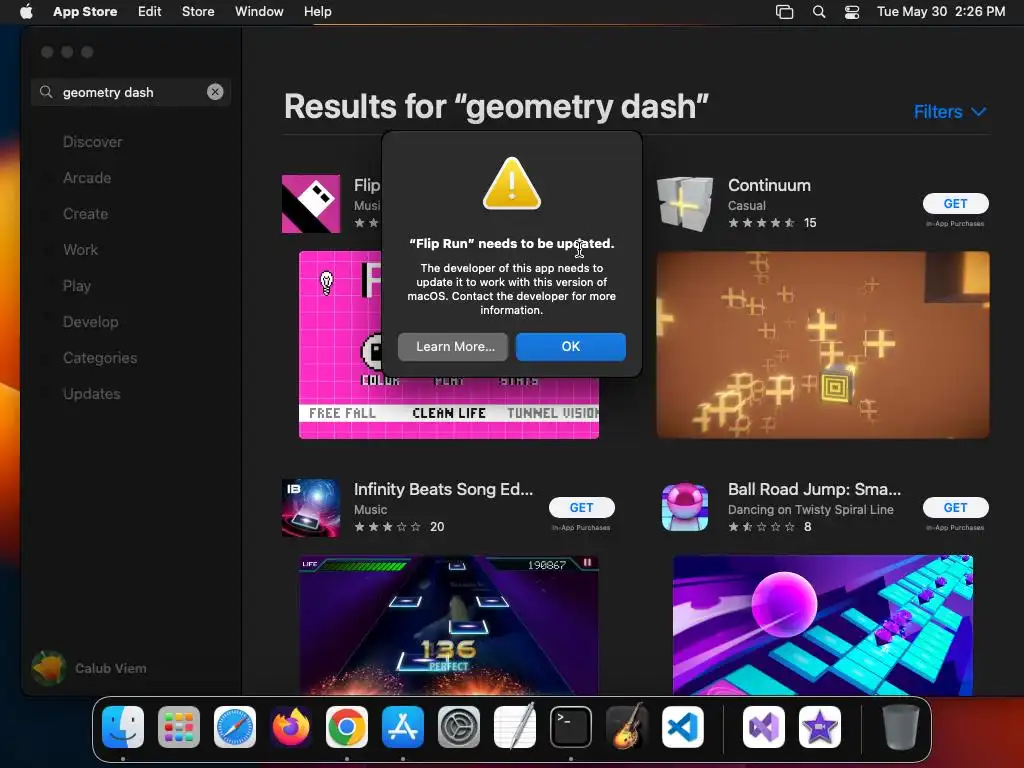Click the date and time clock
The width and height of the screenshot is (1024, 768).
tap(941, 12)
